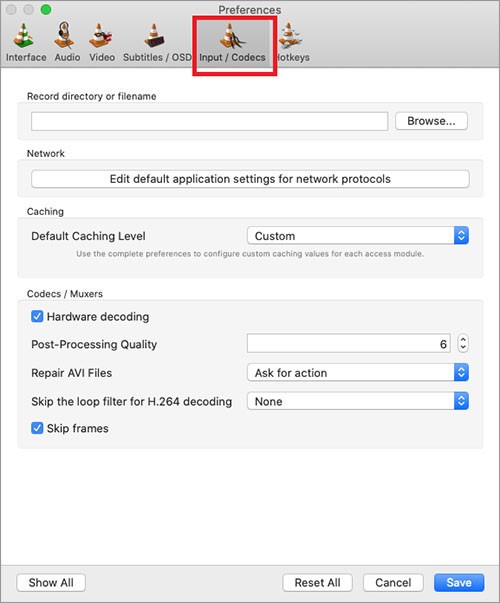Open the Hotkeys preferences cone icon
The height and width of the screenshot is (603, 500).
290,36
